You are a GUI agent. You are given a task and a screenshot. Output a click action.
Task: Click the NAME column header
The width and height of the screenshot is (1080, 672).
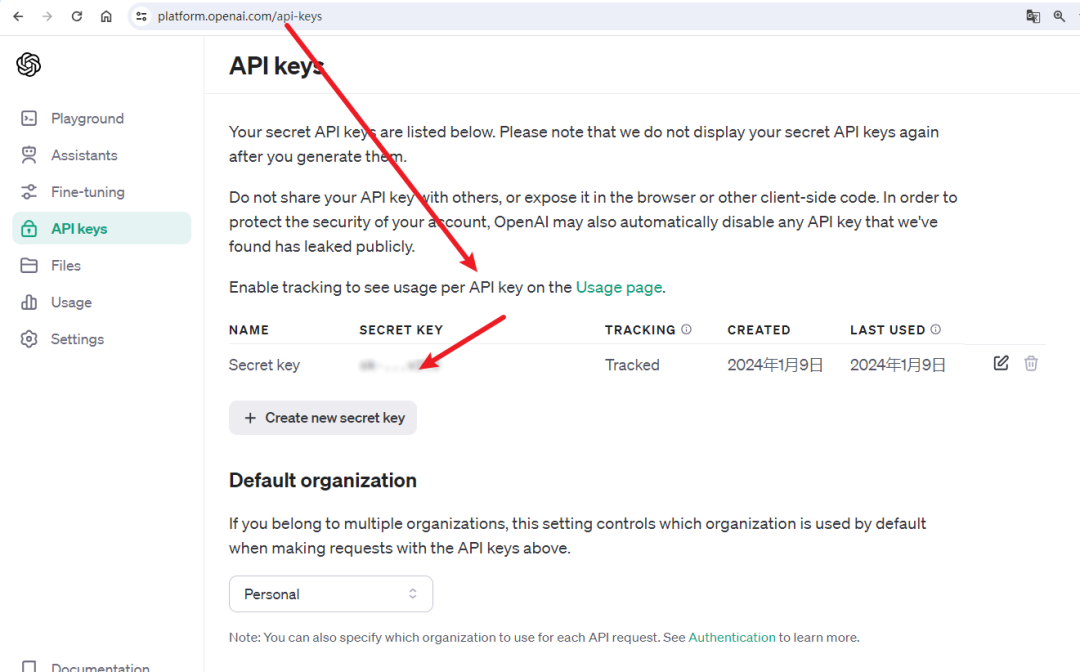pyautogui.click(x=249, y=330)
